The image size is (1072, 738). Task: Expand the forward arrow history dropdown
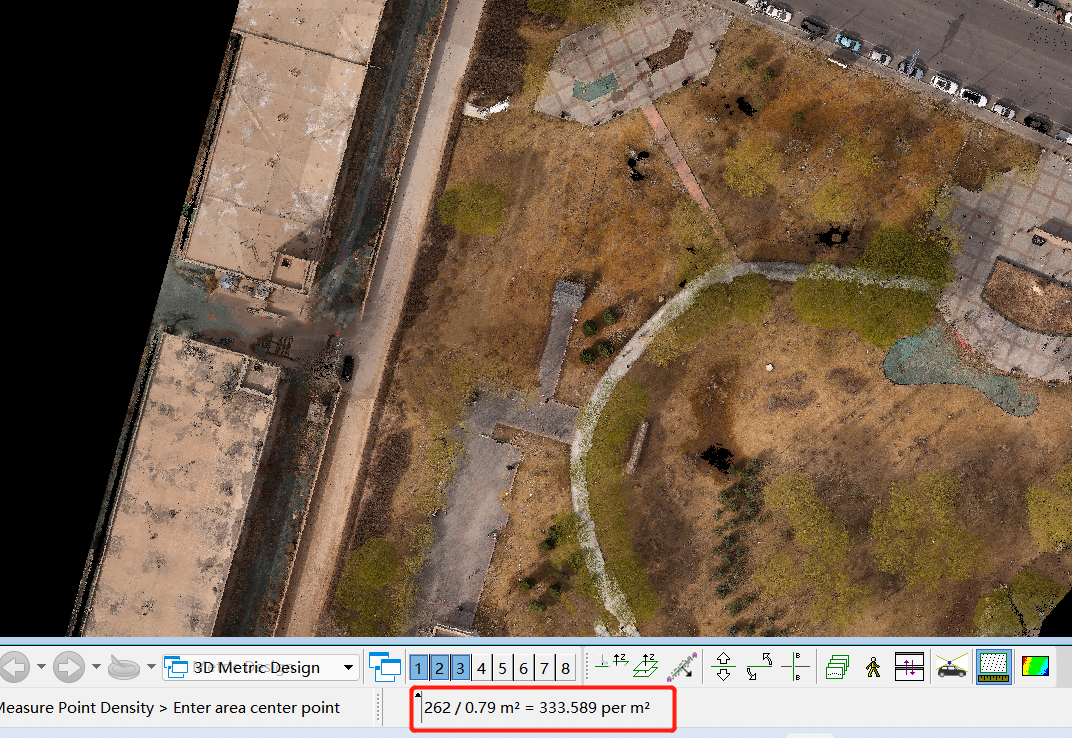tap(96, 667)
